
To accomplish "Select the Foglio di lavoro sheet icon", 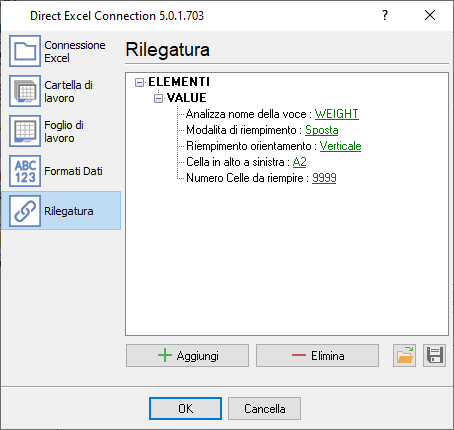I will coord(25,131).
